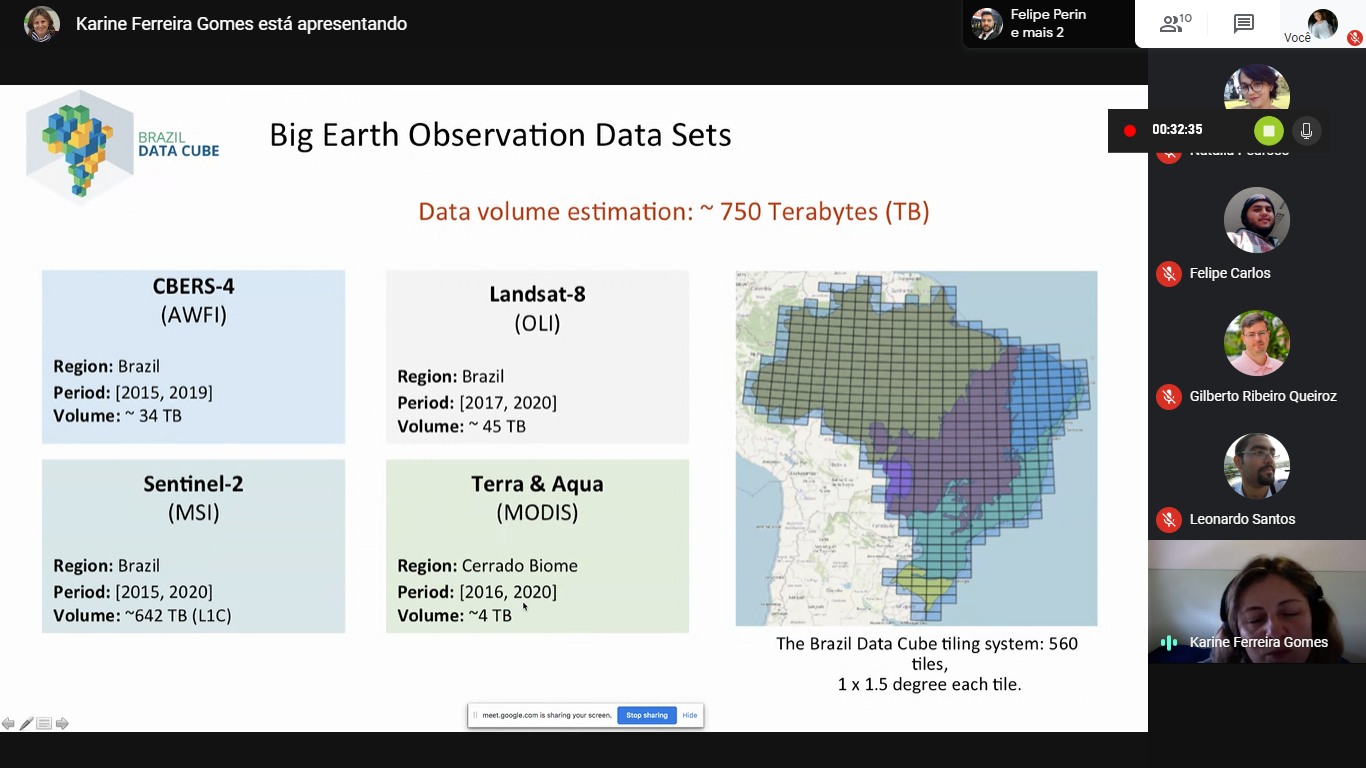Click presenter Karine avatar at top left
Screen dimensions: 1366x768
[x=42, y=24]
